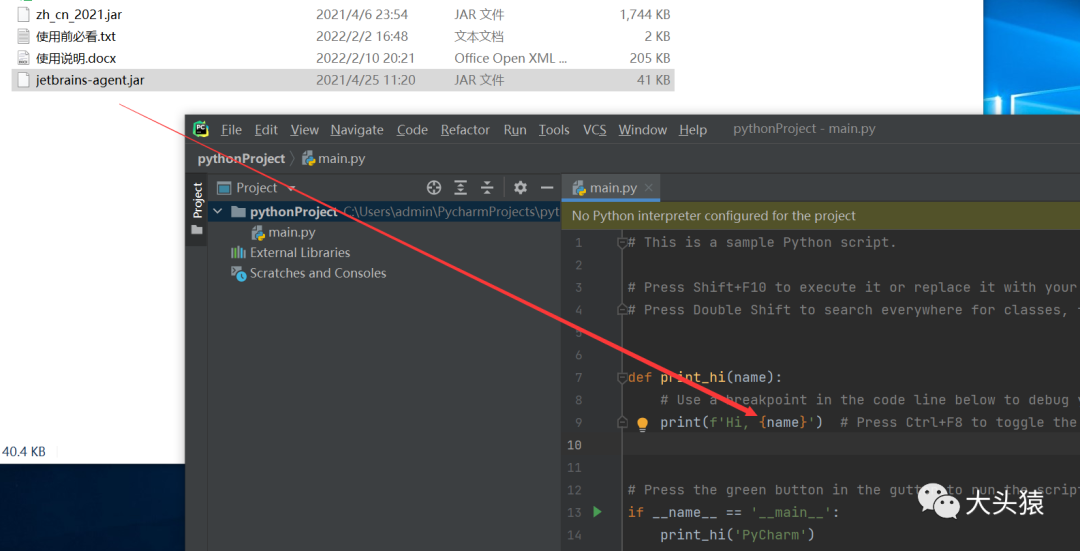
Task: Click the No Python interpreter notification banner
Action: (x=821, y=216)
